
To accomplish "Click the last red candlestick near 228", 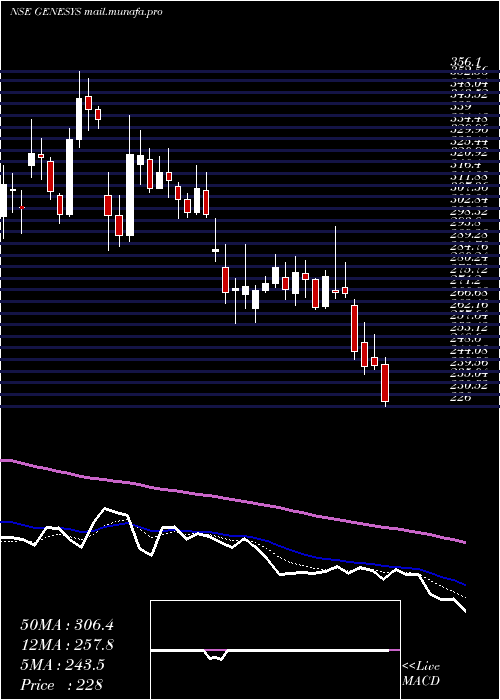I will (385, 383).
